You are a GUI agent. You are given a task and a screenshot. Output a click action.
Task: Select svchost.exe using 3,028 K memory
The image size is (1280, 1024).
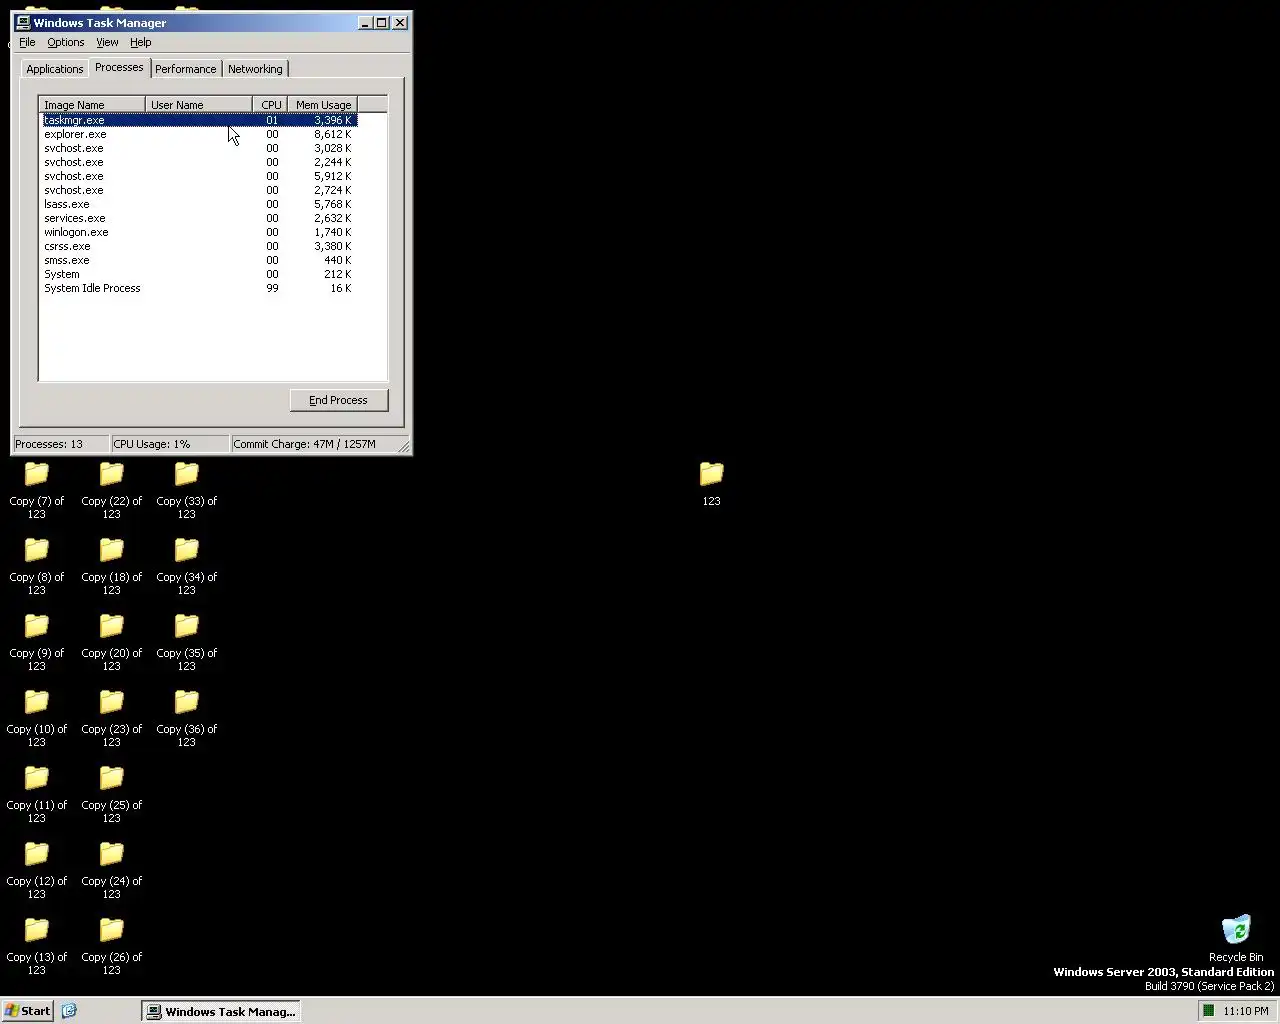pos(198,148)
